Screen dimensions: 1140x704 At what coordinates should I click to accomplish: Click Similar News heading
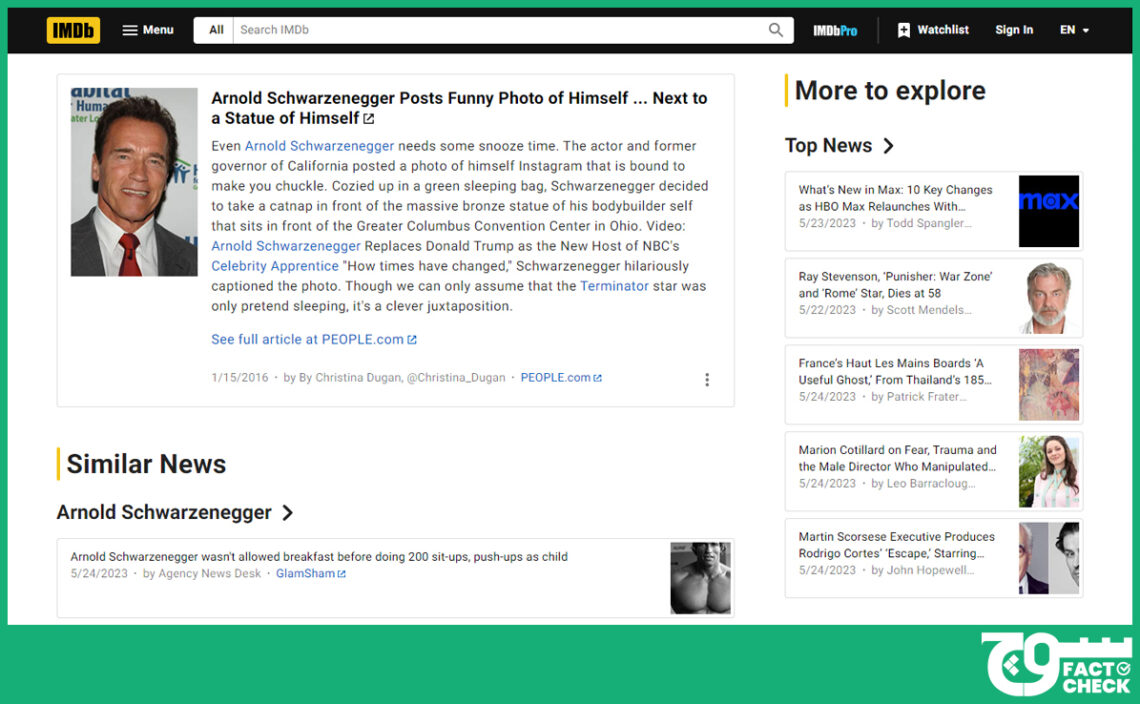(146, 464)
